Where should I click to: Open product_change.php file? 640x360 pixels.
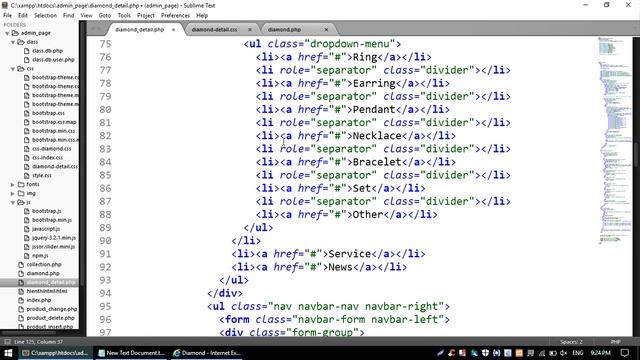tap(51, 309)
